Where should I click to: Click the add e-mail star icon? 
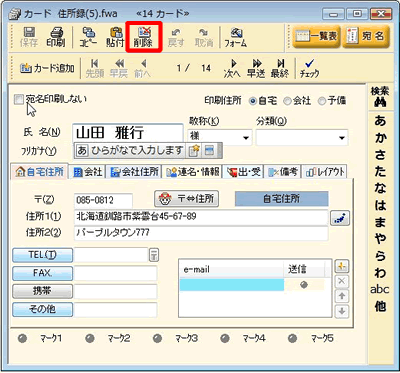point(342,266)
